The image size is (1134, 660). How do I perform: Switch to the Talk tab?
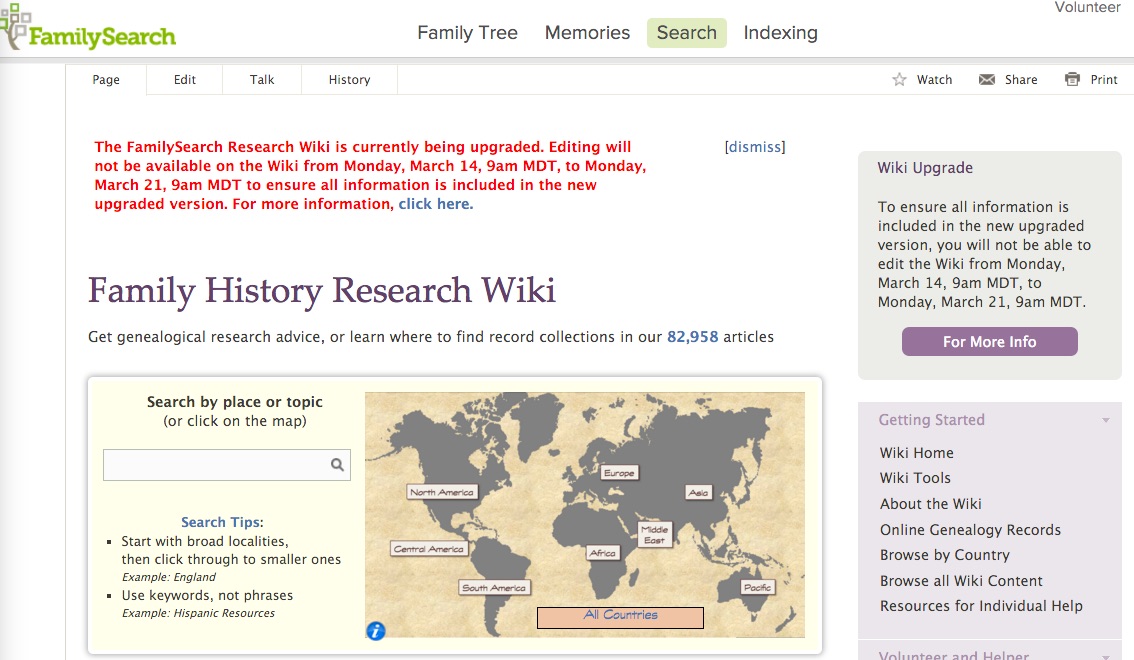pos(262,80)
